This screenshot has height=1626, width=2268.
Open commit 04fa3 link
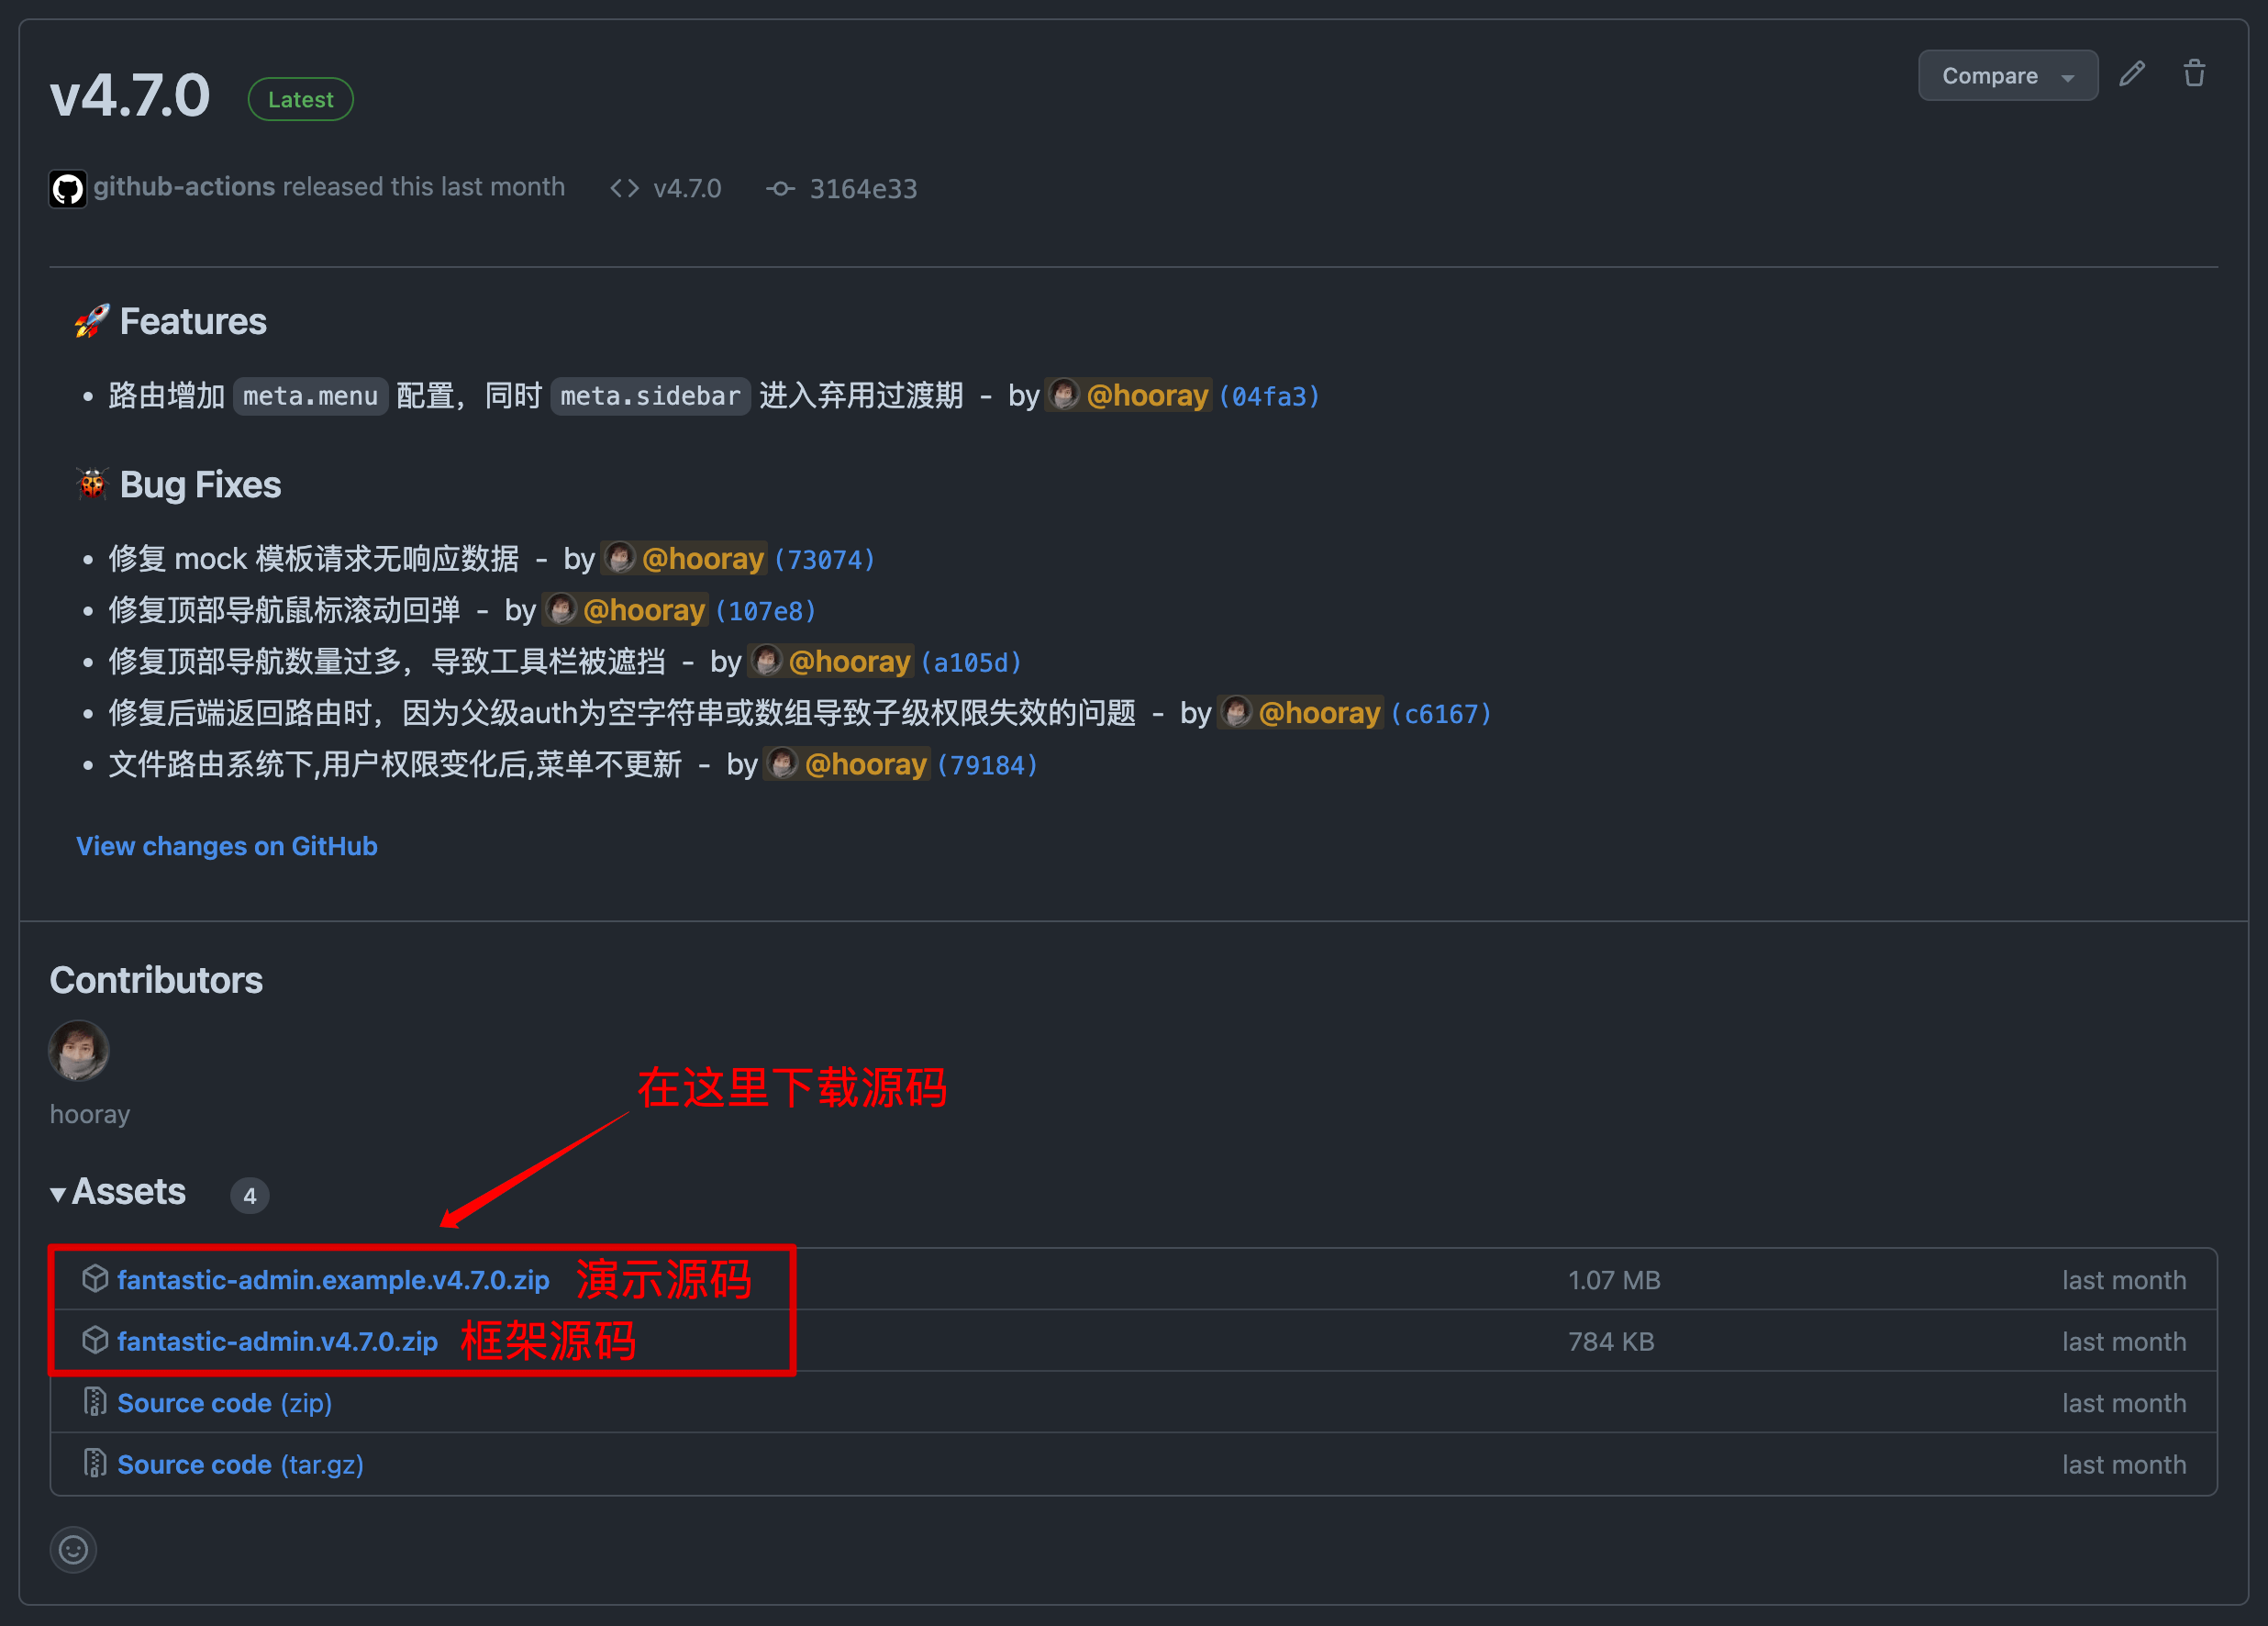(1269, 397)
